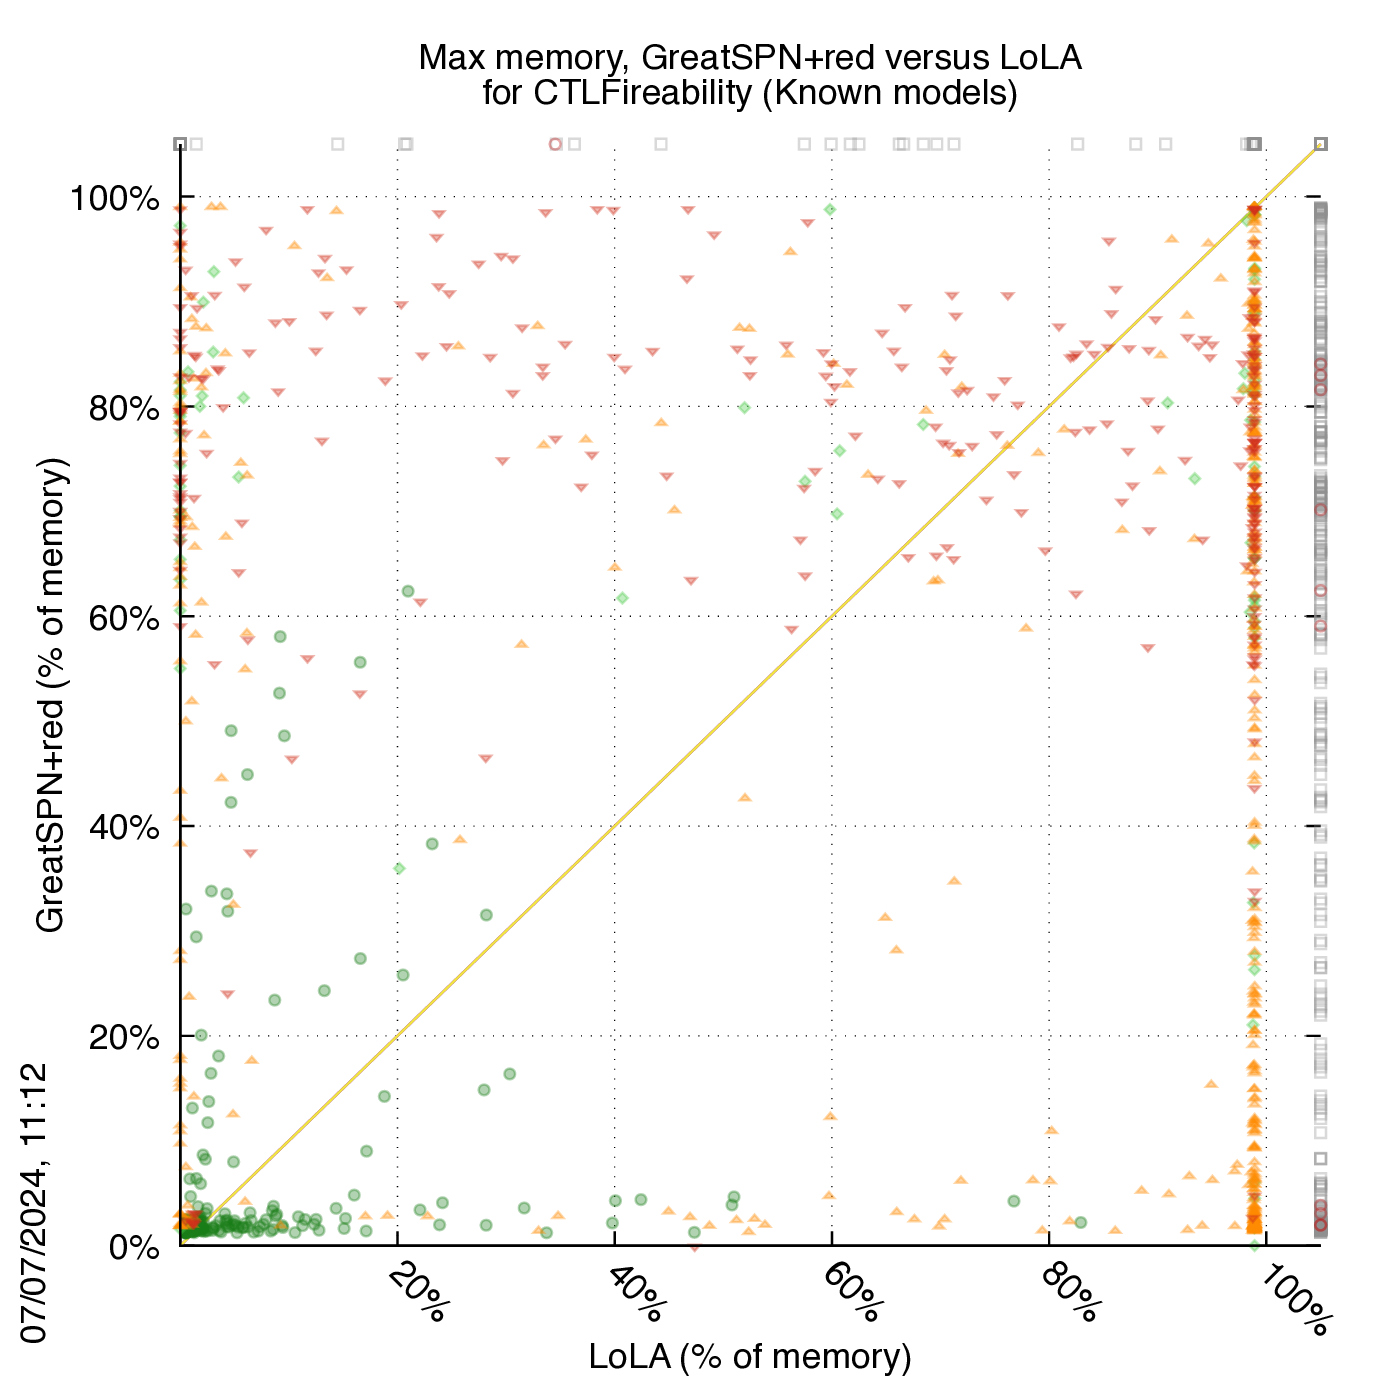Select the 100% tick label on the GreatSPN+red axis

click(114, 198)
